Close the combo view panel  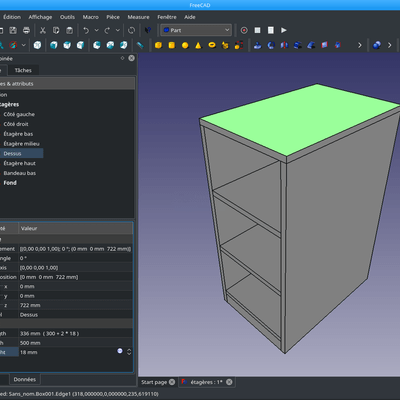(x=132, y=58)
